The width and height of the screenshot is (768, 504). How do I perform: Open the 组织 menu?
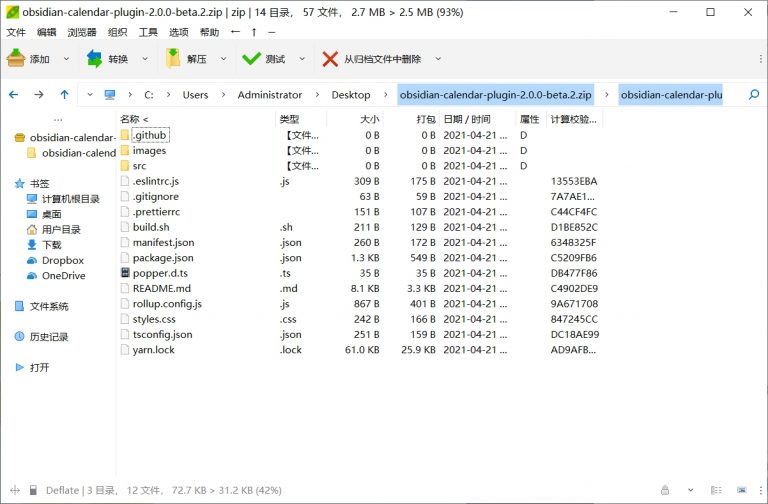(118, 32)
